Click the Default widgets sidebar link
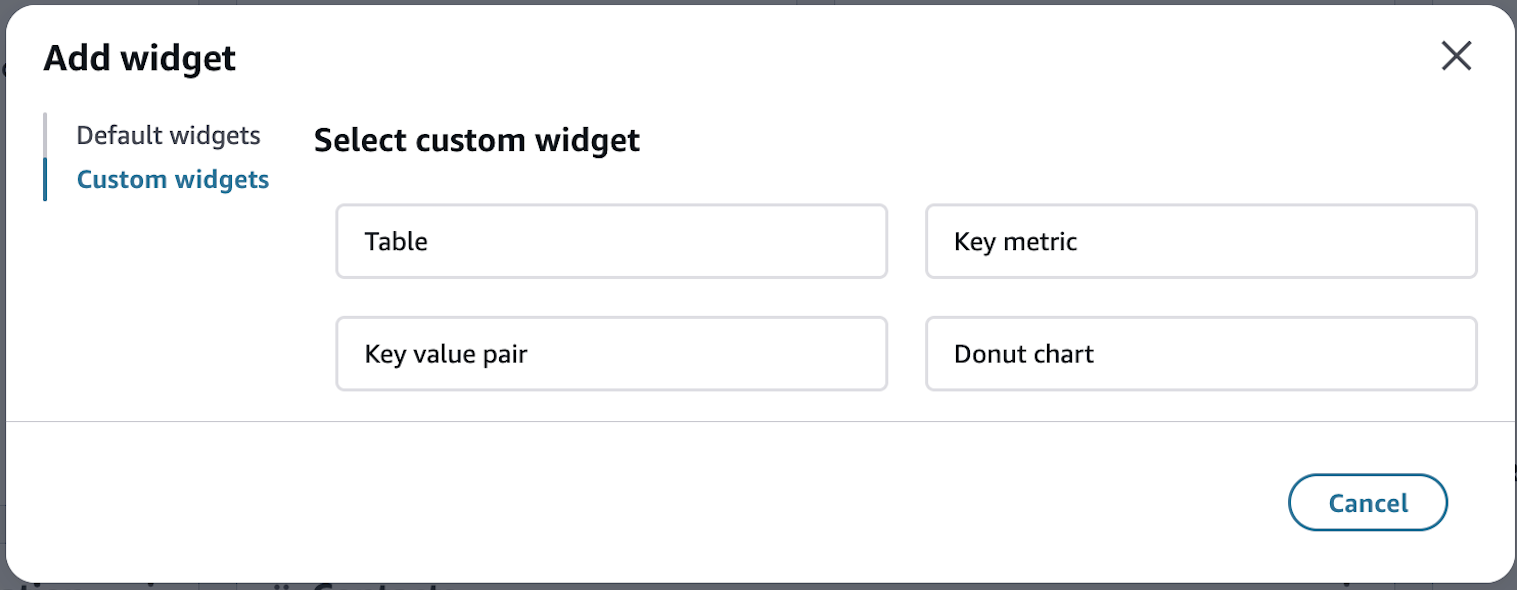1517x590 pixels. click(168, 135)
